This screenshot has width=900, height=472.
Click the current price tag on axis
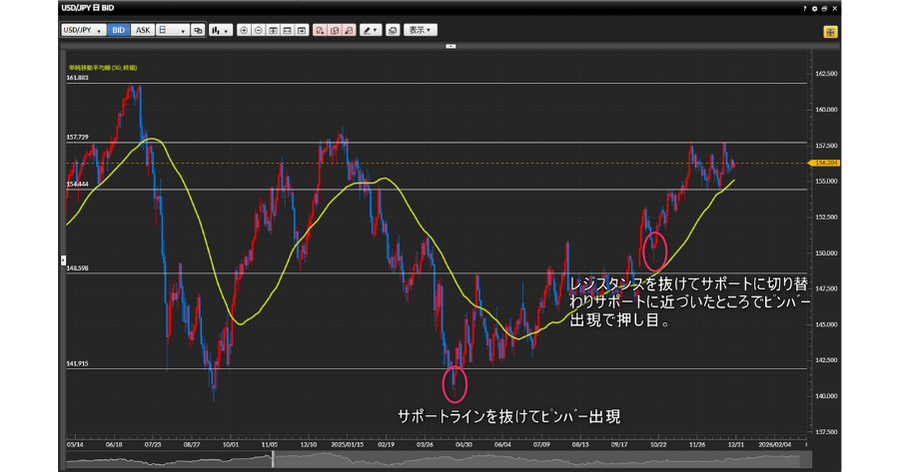pyautogui.click(x=826, y=162)
